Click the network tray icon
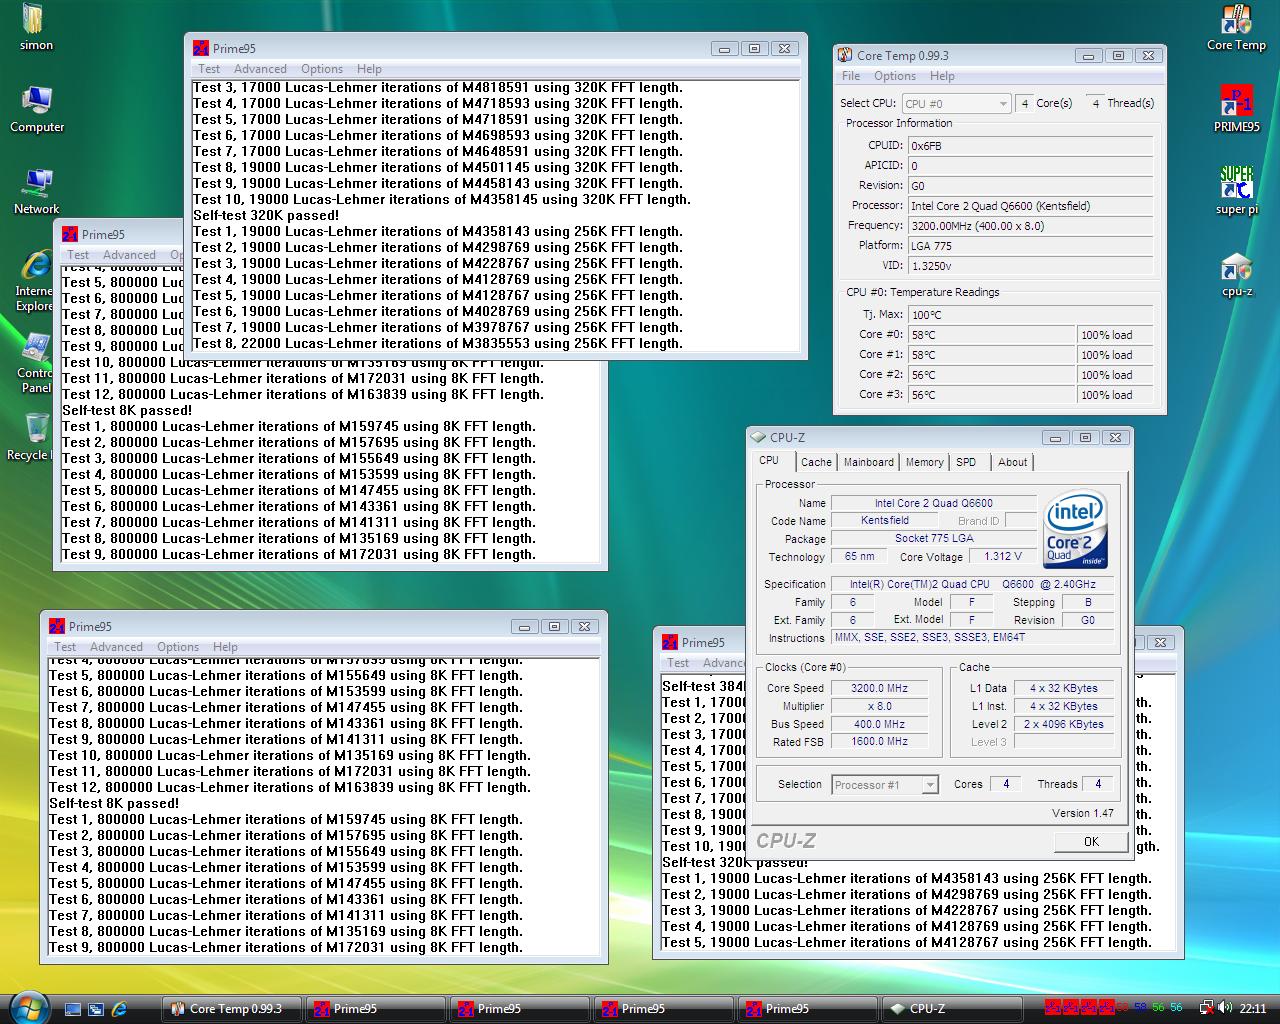Viewport: 1280px width, 1024px height. (1206, 1008)
